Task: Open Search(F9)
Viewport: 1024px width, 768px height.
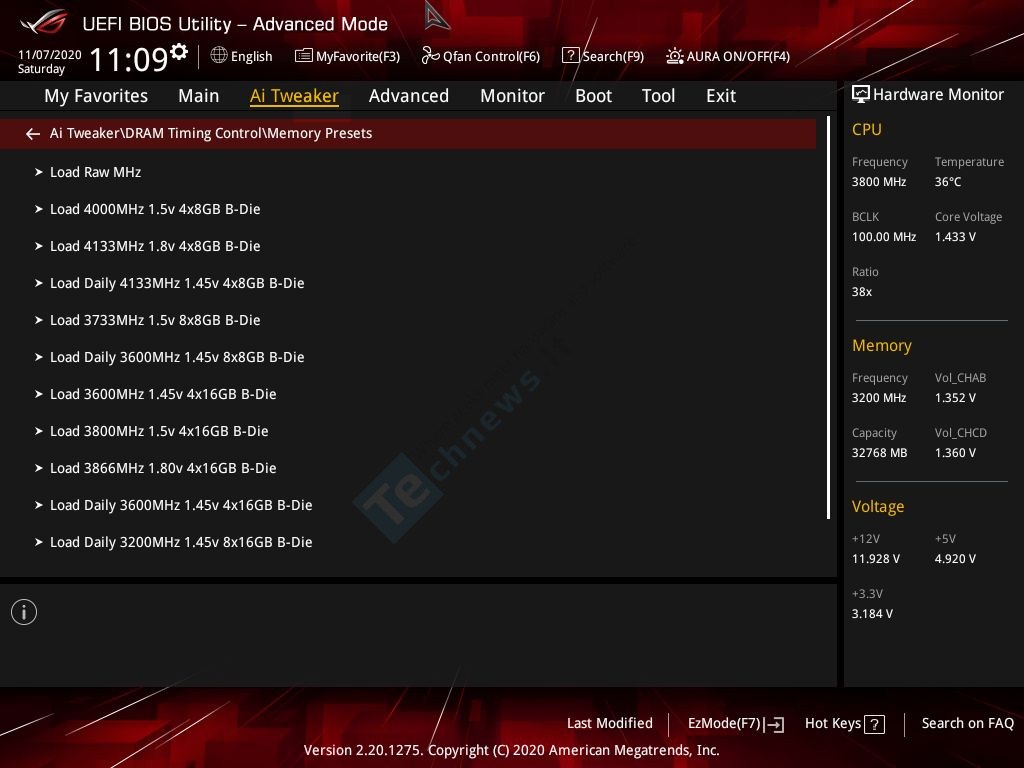Action: [613, 57]
